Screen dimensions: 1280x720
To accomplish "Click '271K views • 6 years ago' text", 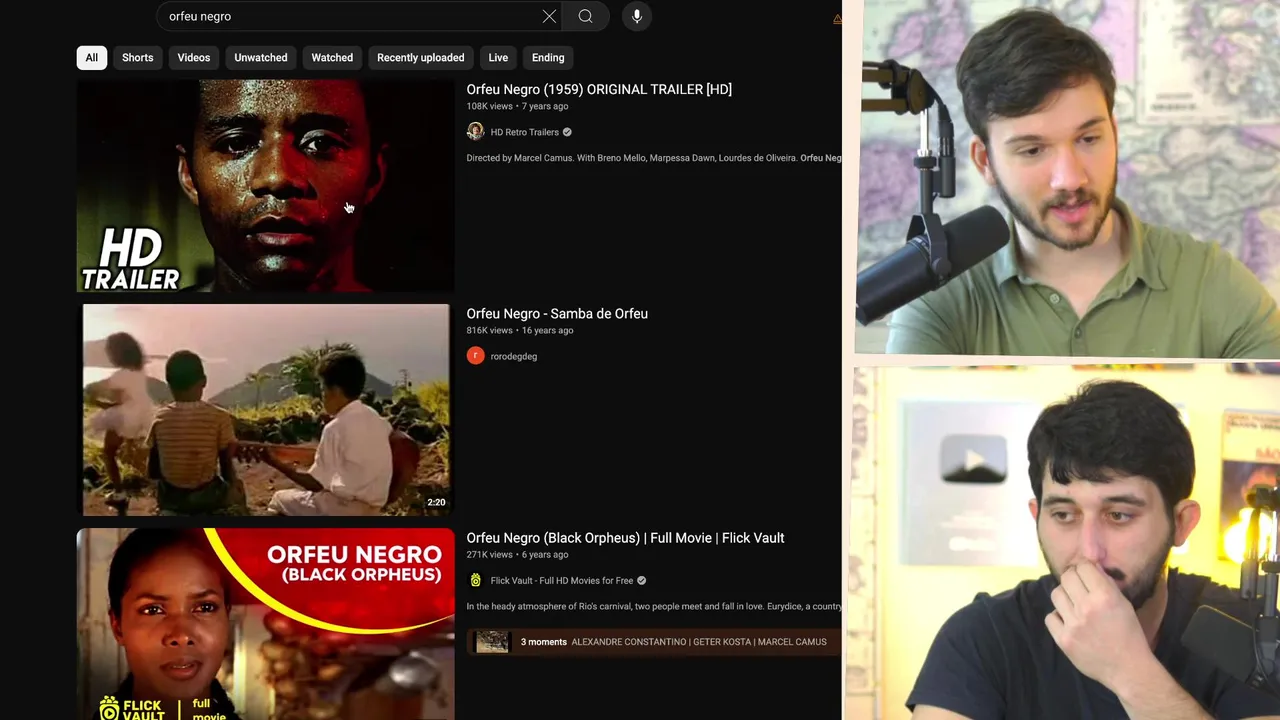I will 517,554.
